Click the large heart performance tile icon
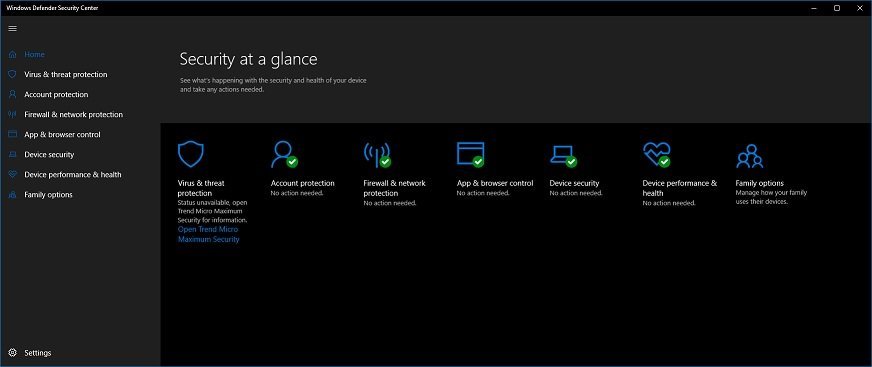 pos(656,154)
